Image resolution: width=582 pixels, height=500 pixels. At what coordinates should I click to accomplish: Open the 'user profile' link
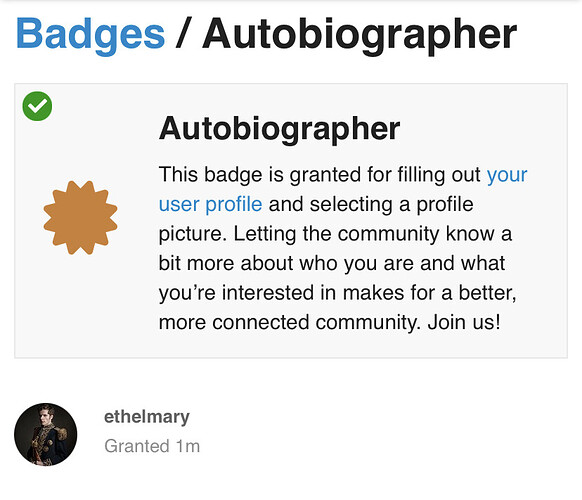[x=210, y=204]
